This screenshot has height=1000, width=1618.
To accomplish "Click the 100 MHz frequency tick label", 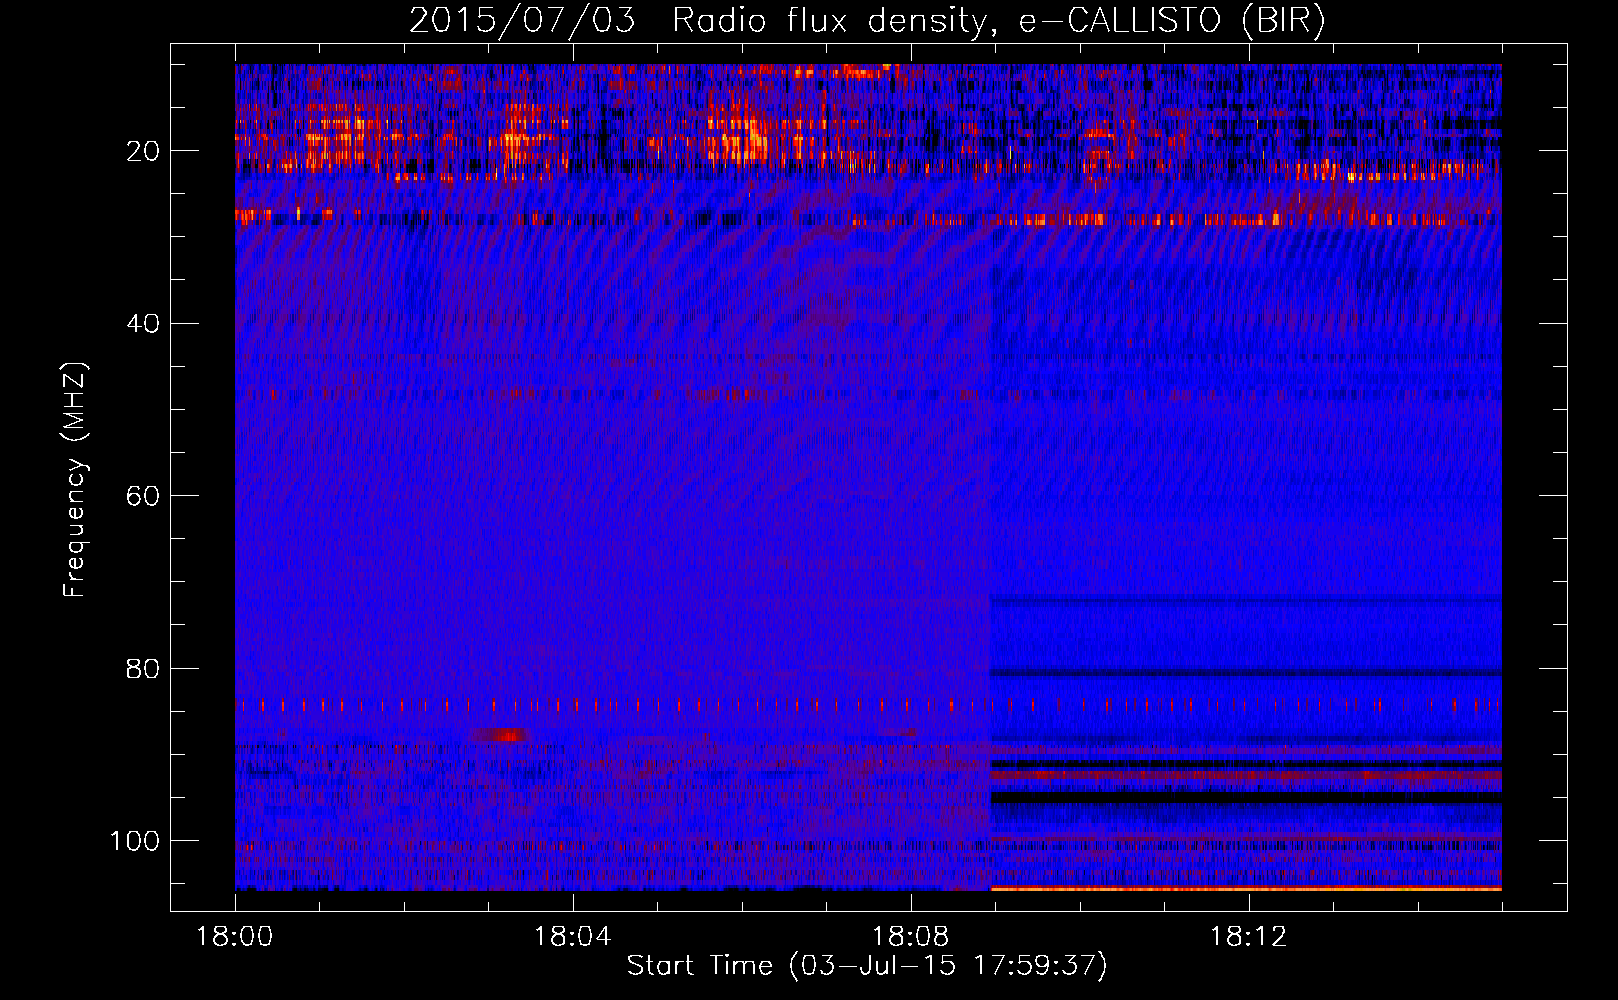I will click(135, 841).
